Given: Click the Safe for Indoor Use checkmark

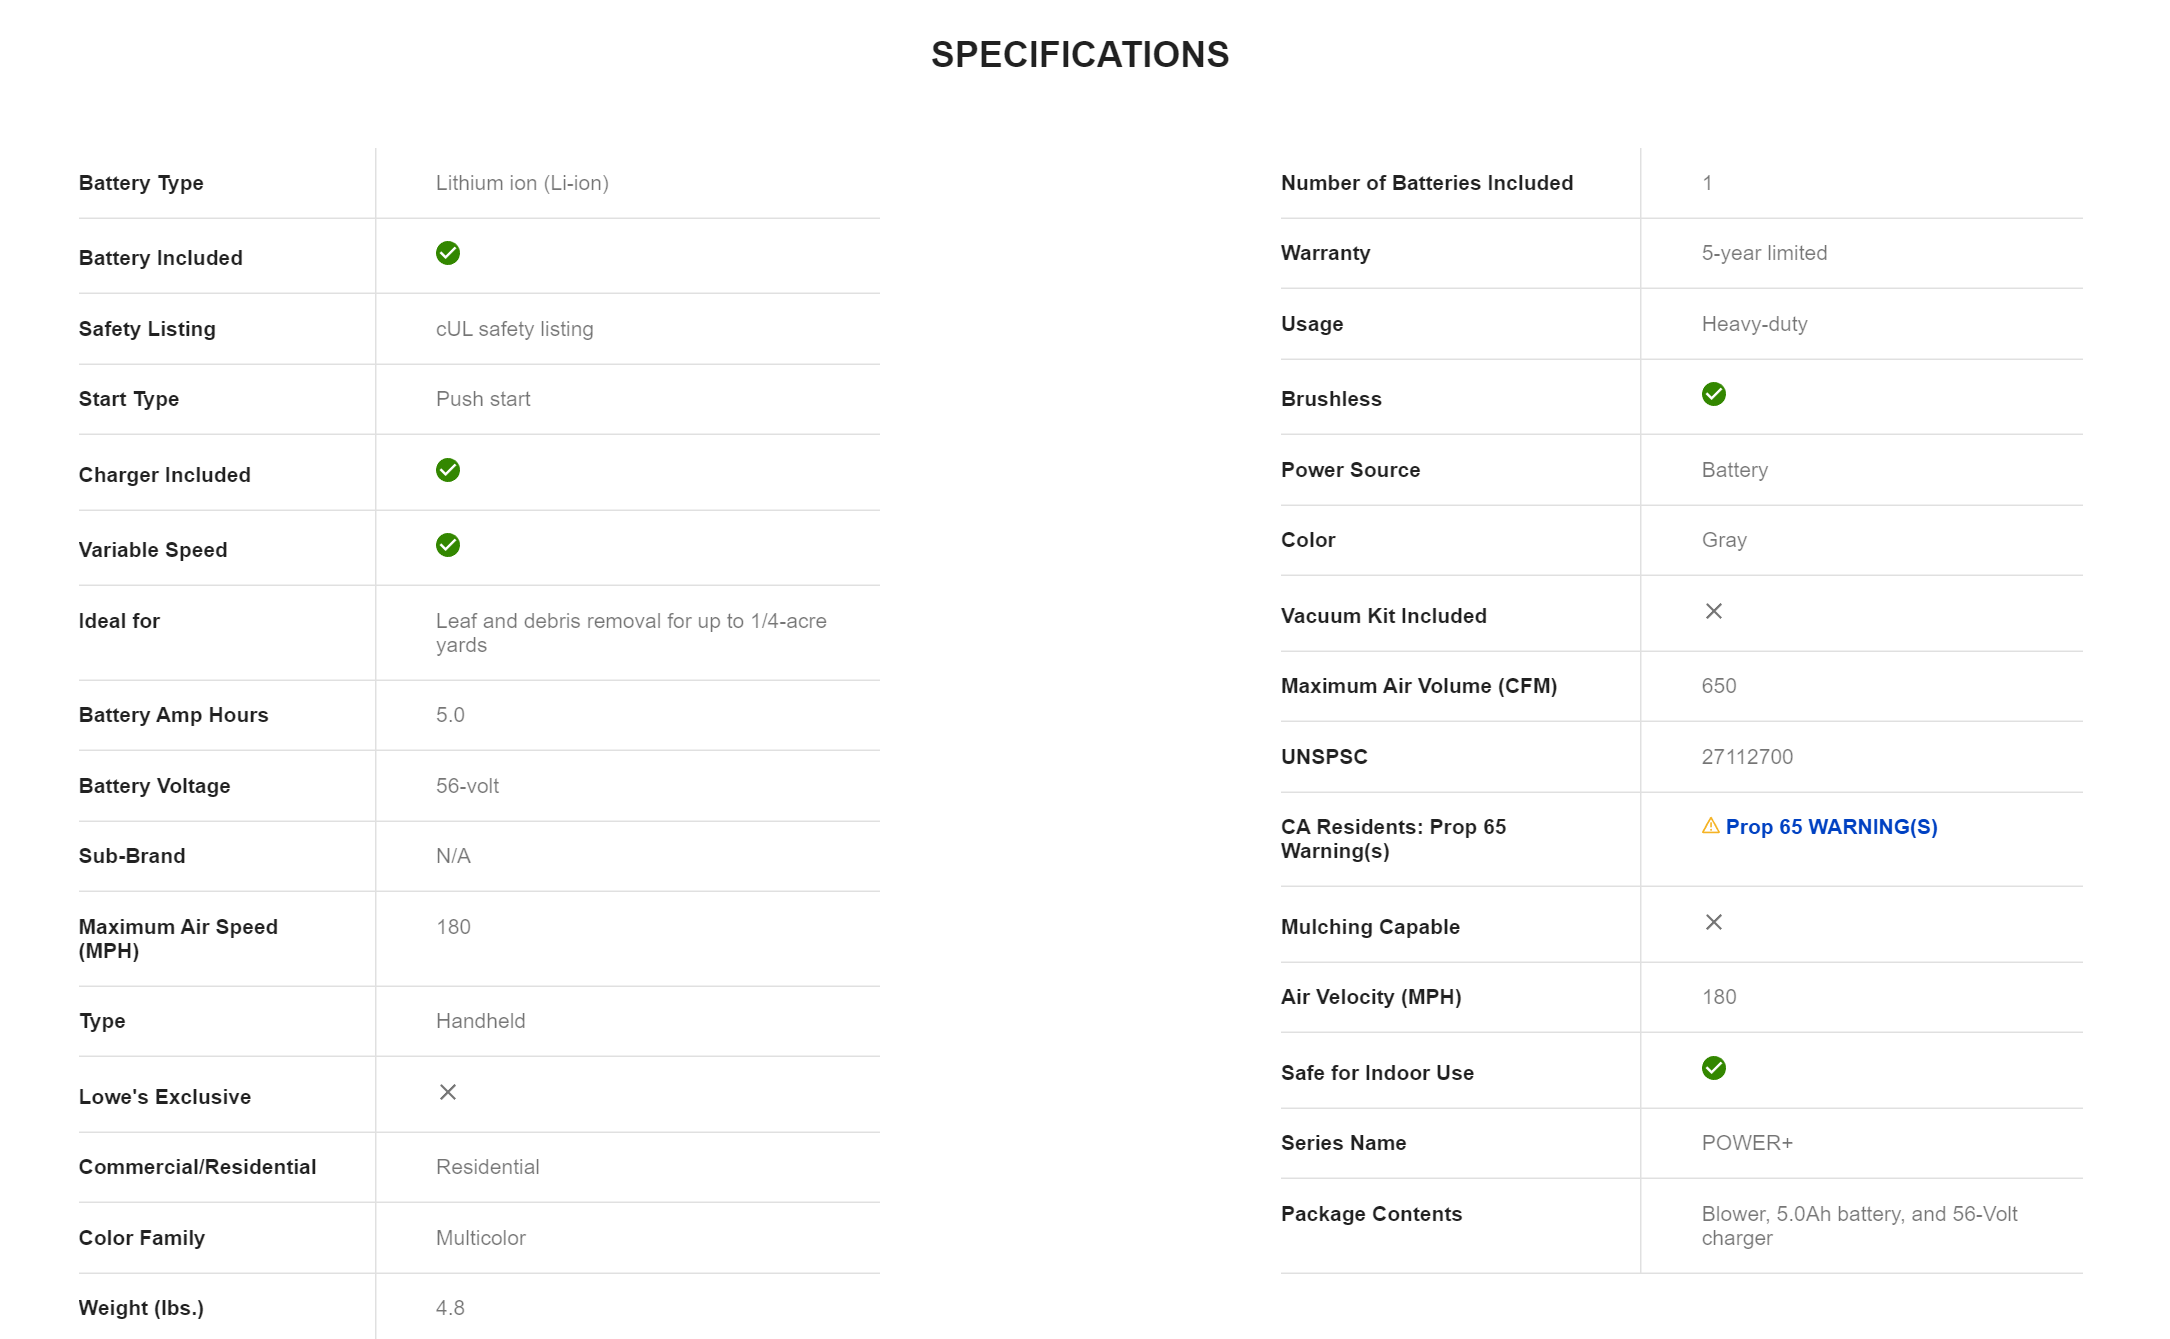Looking at the screenshot, I should 1713,1068.
